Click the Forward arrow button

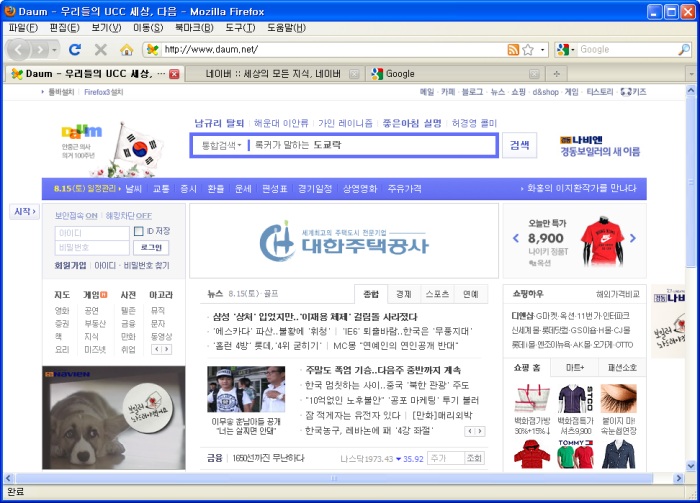(41, 50)
